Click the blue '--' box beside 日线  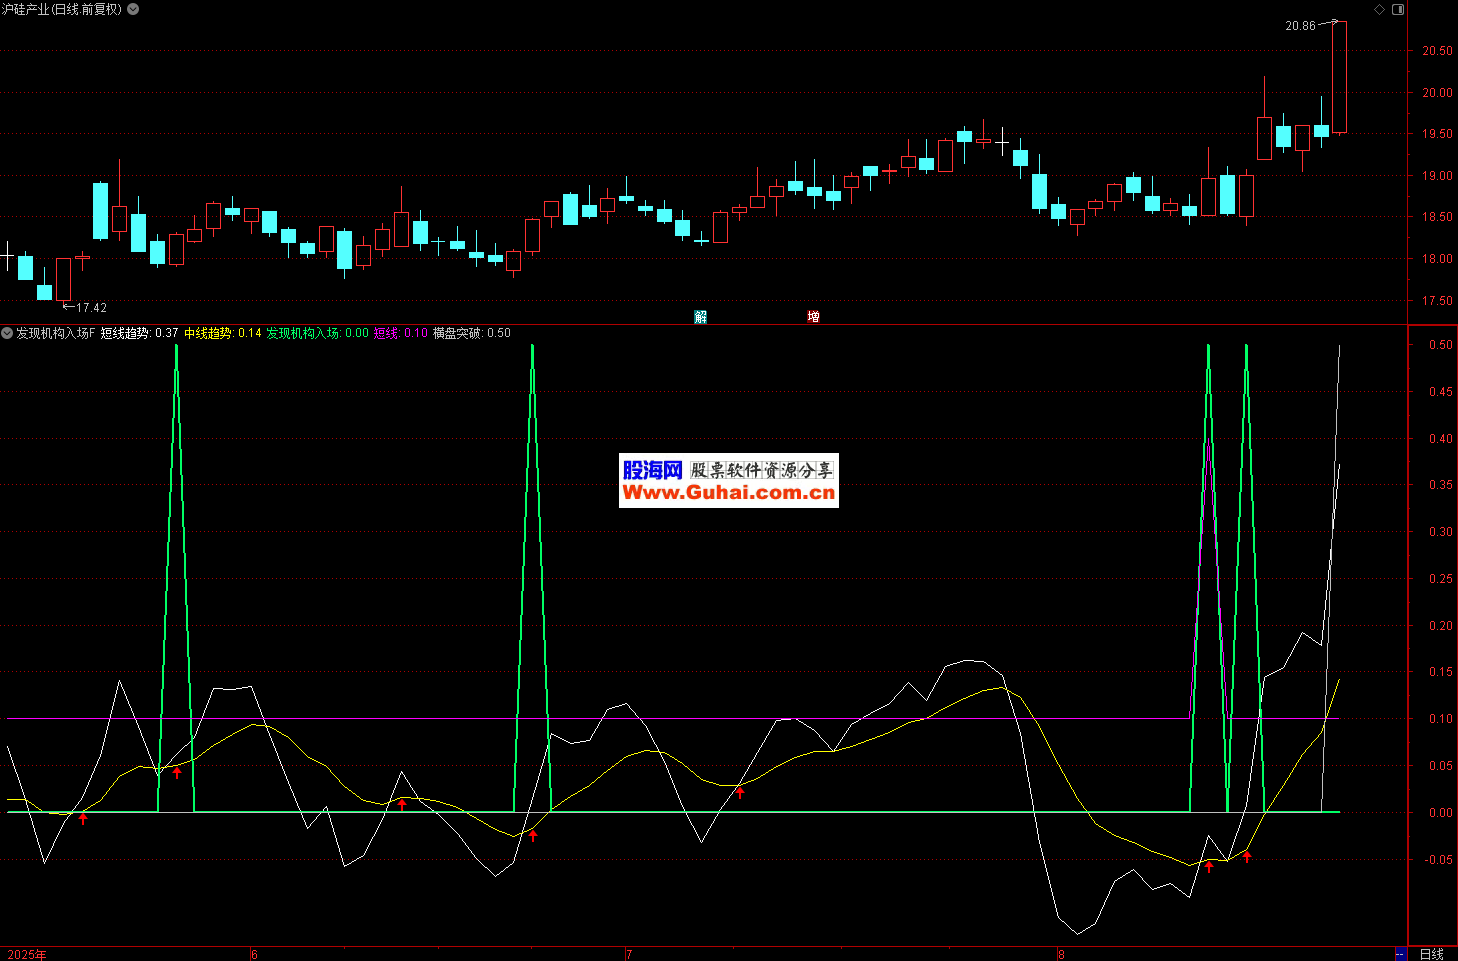point(1400,954)
